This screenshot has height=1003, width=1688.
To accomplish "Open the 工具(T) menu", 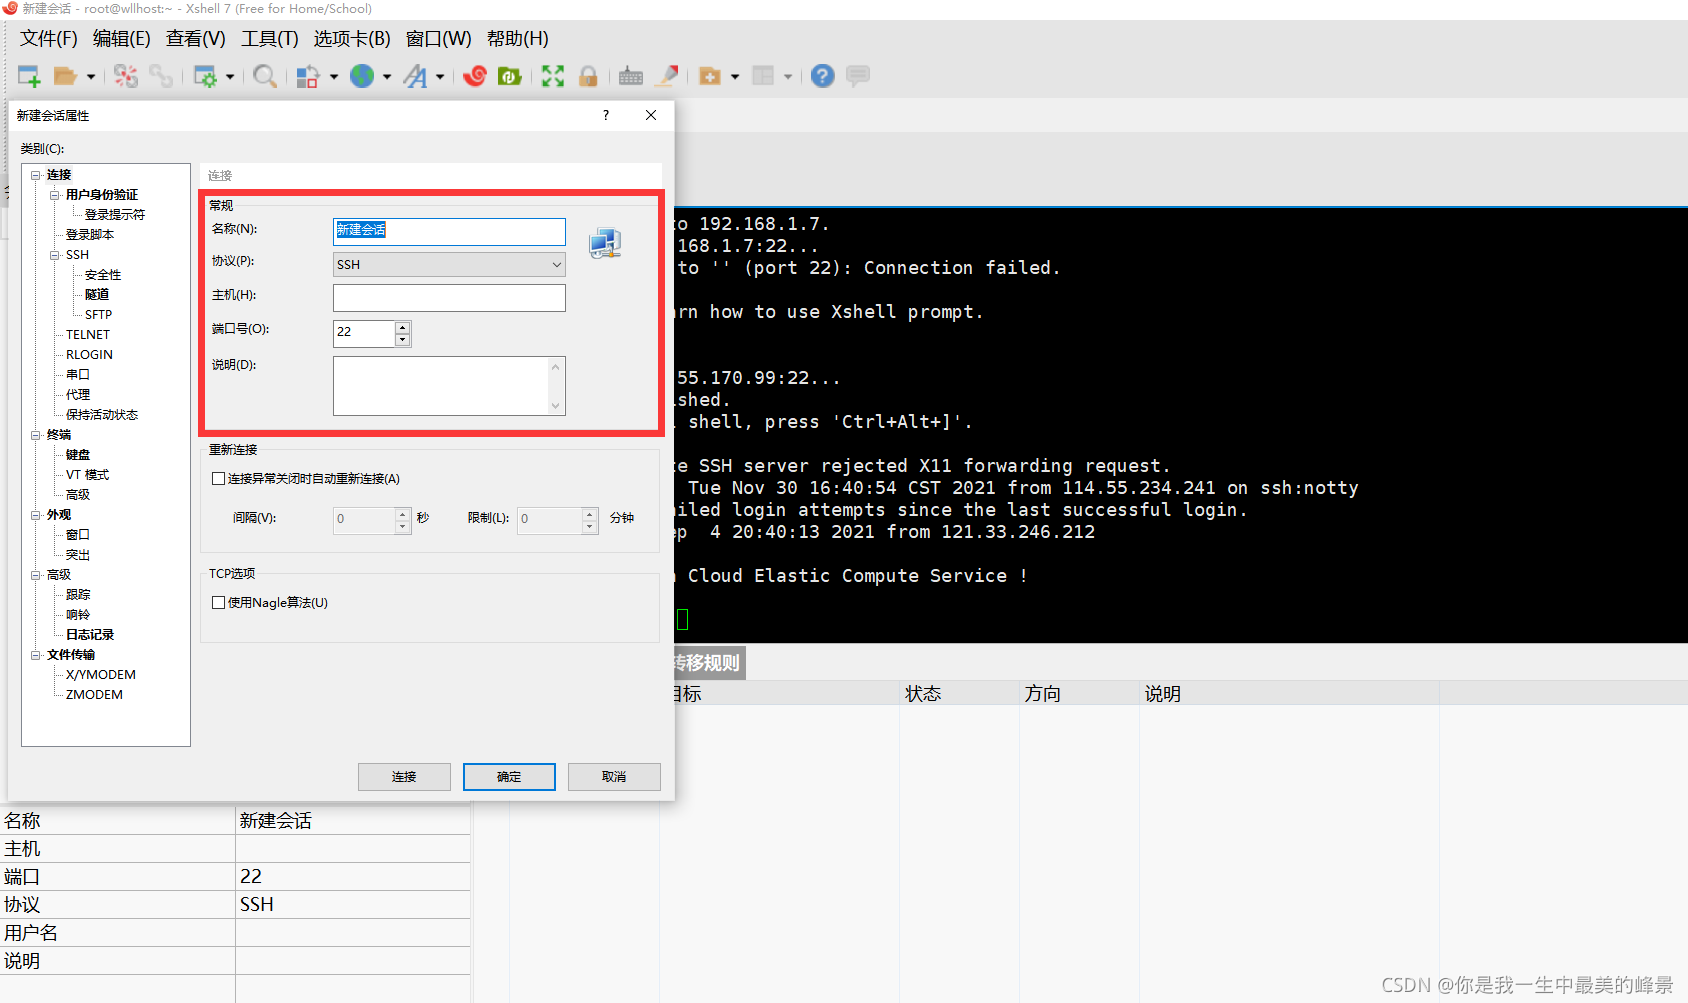I will tap(270, 39).
